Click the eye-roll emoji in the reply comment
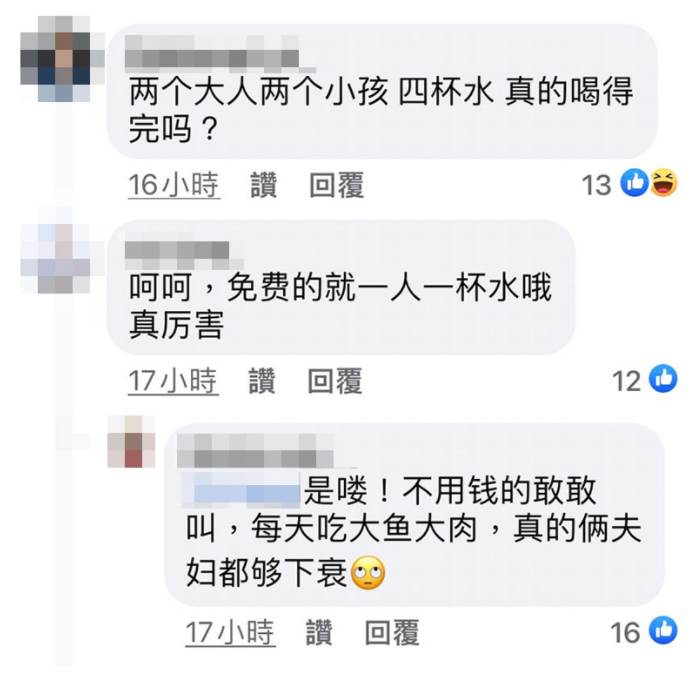This screenshot has width=691, height=679. pos(368,573)
